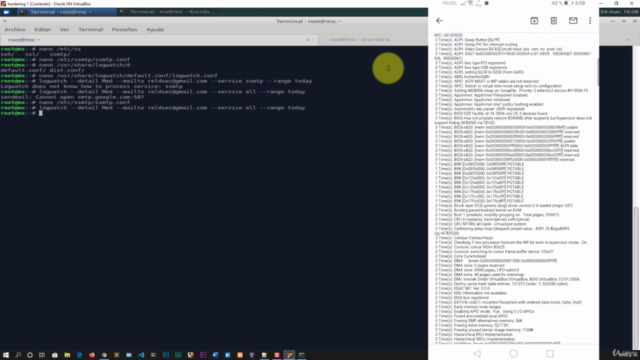Click 'Centaur CentaurHauls' line in email
This screenshot has height=360, width=640.
pyautogui.click(x=464, y=238)
